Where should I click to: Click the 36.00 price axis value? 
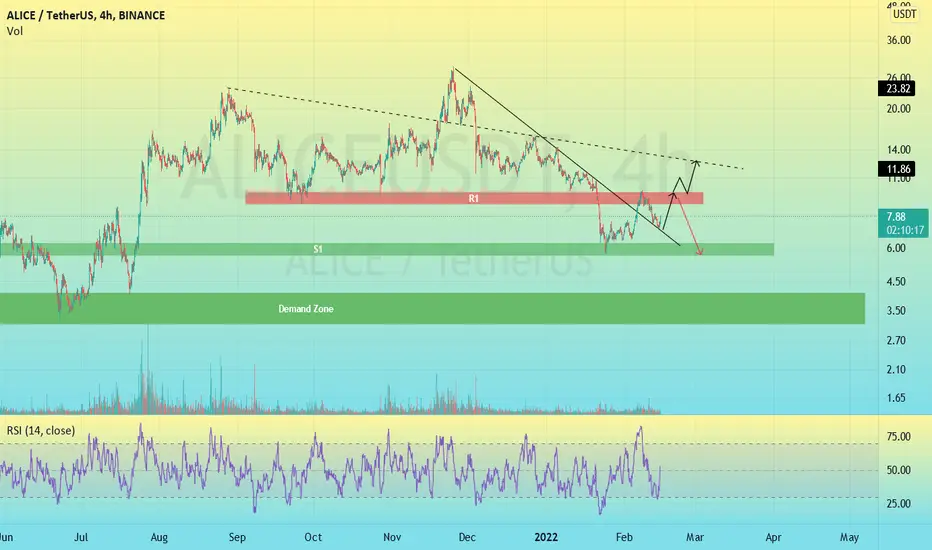898,40
